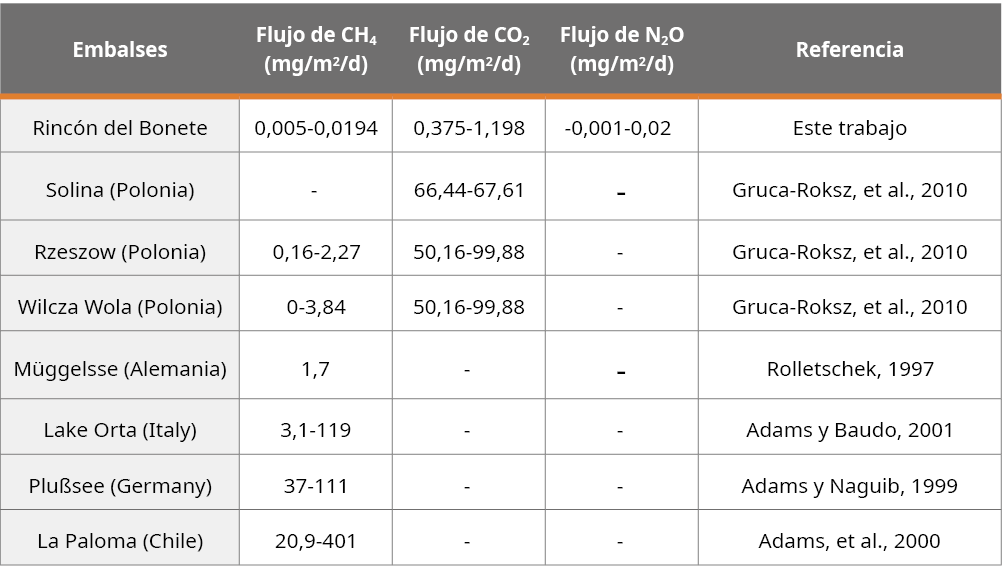Screen dimensions: 1002x582
Task: Click the Lake Orta (Italy) cell
Action: click(x=120, y=430)
